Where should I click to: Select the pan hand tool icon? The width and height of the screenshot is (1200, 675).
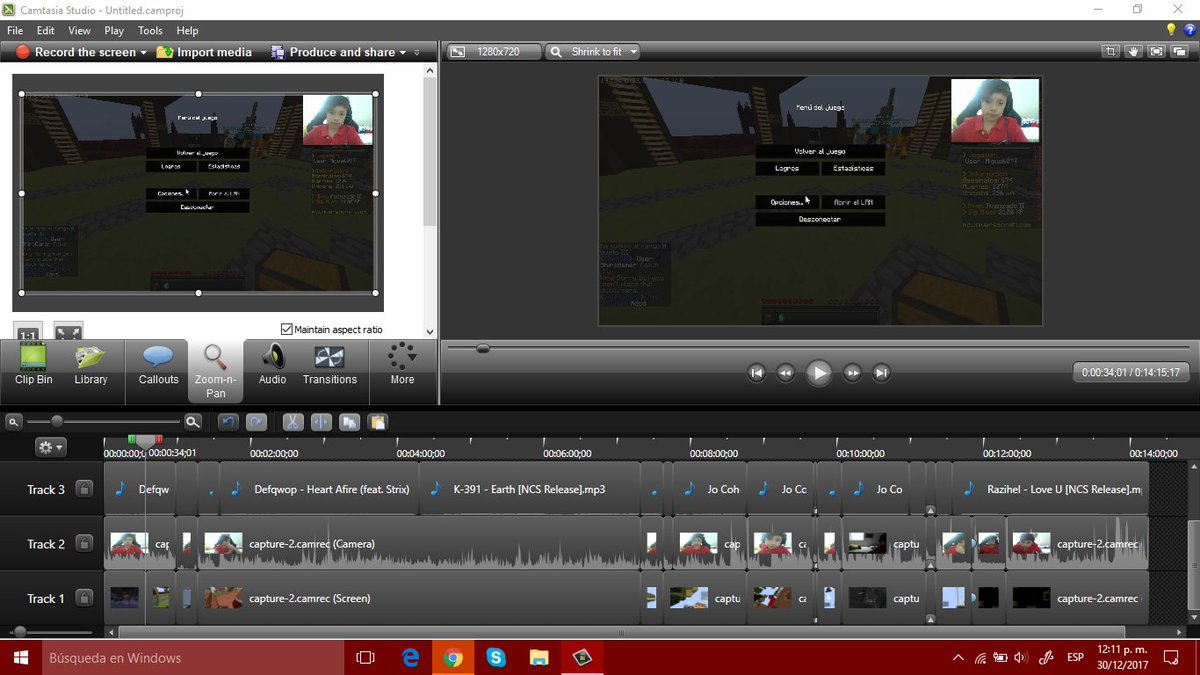click(1133, 51)
